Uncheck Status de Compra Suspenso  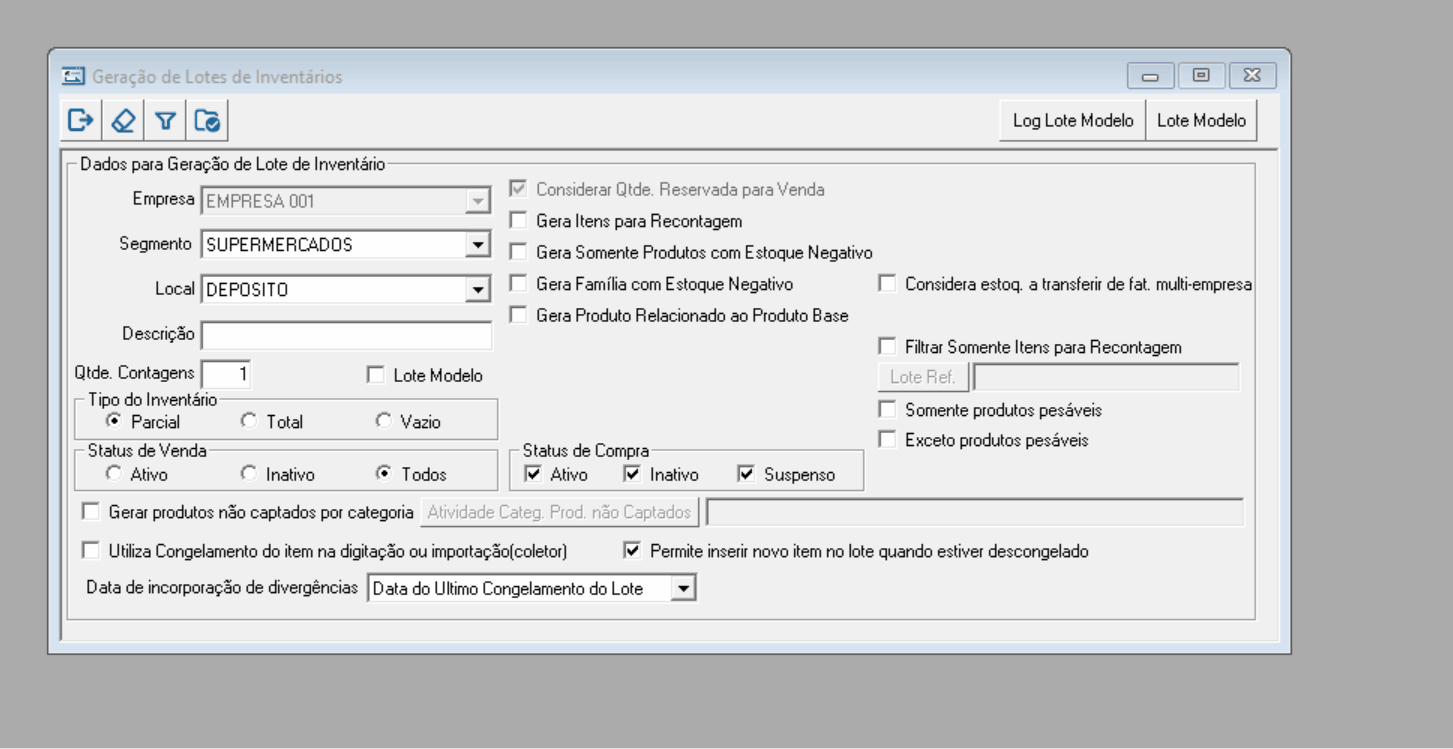click(x=745, y=474)
